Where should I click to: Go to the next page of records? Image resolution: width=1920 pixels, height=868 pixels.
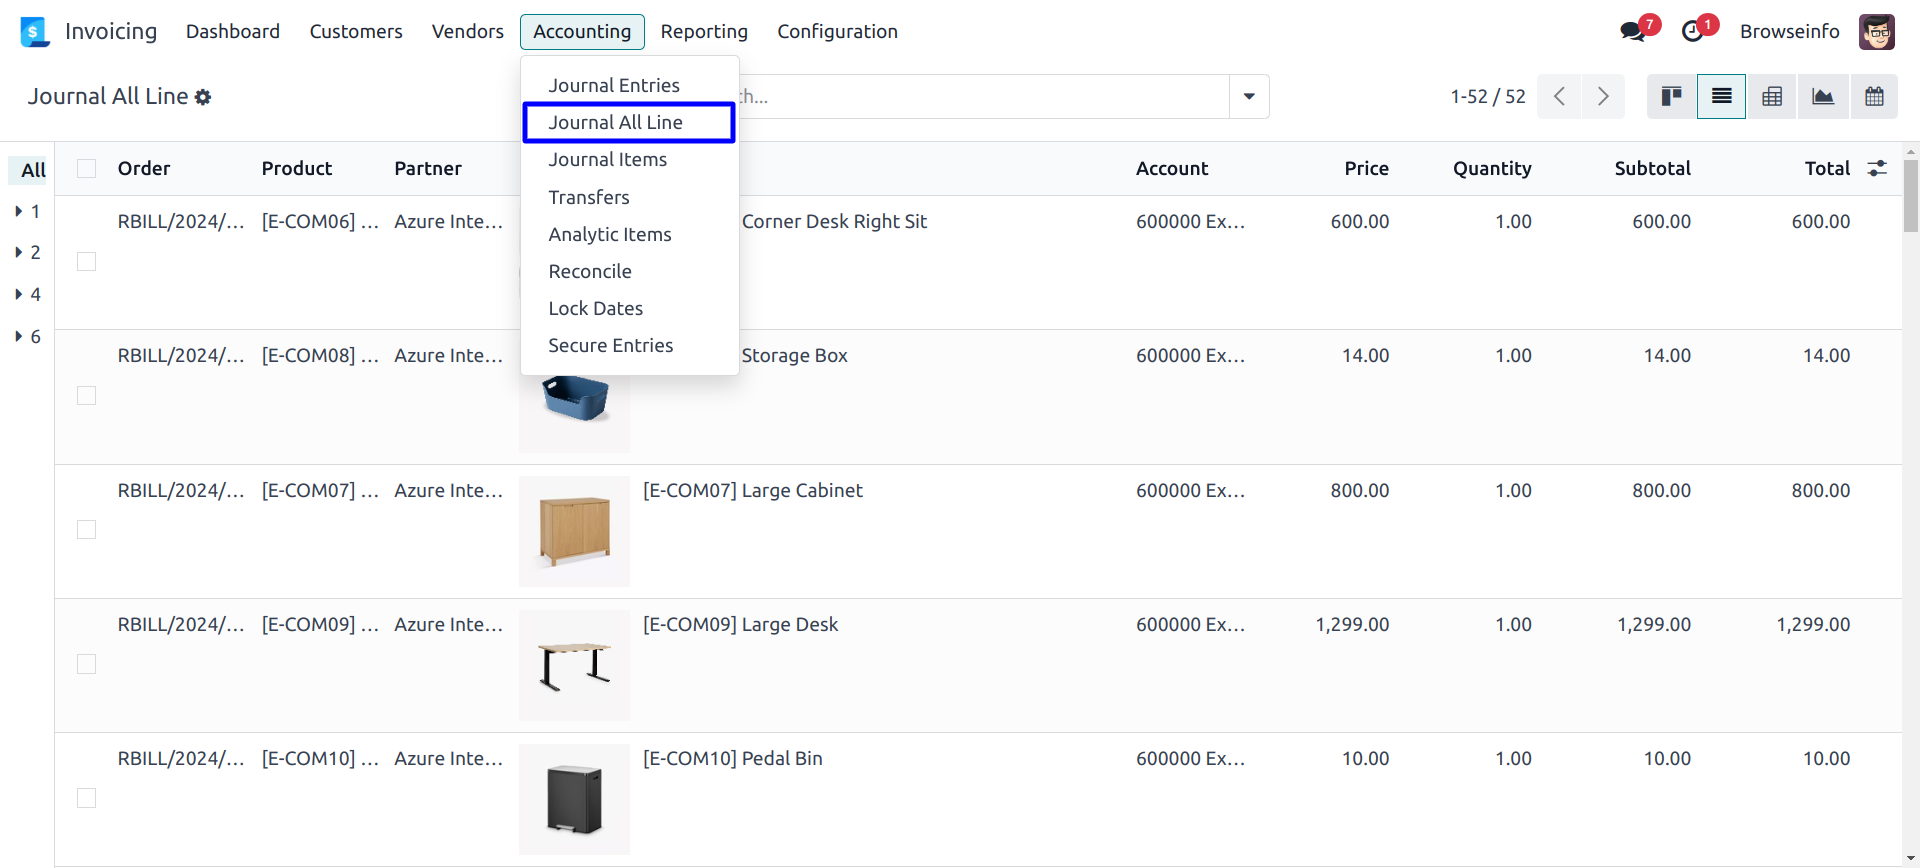[x=1603, y=97]
